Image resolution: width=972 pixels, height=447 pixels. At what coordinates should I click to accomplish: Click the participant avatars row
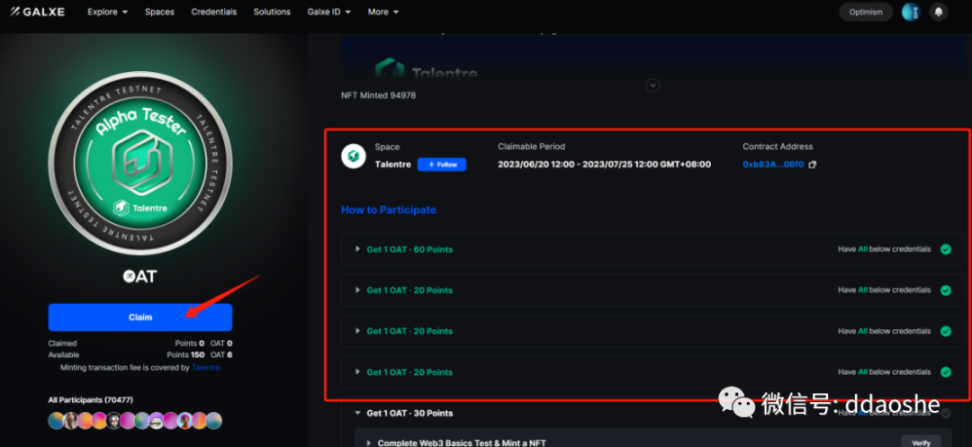pos(135,421)
